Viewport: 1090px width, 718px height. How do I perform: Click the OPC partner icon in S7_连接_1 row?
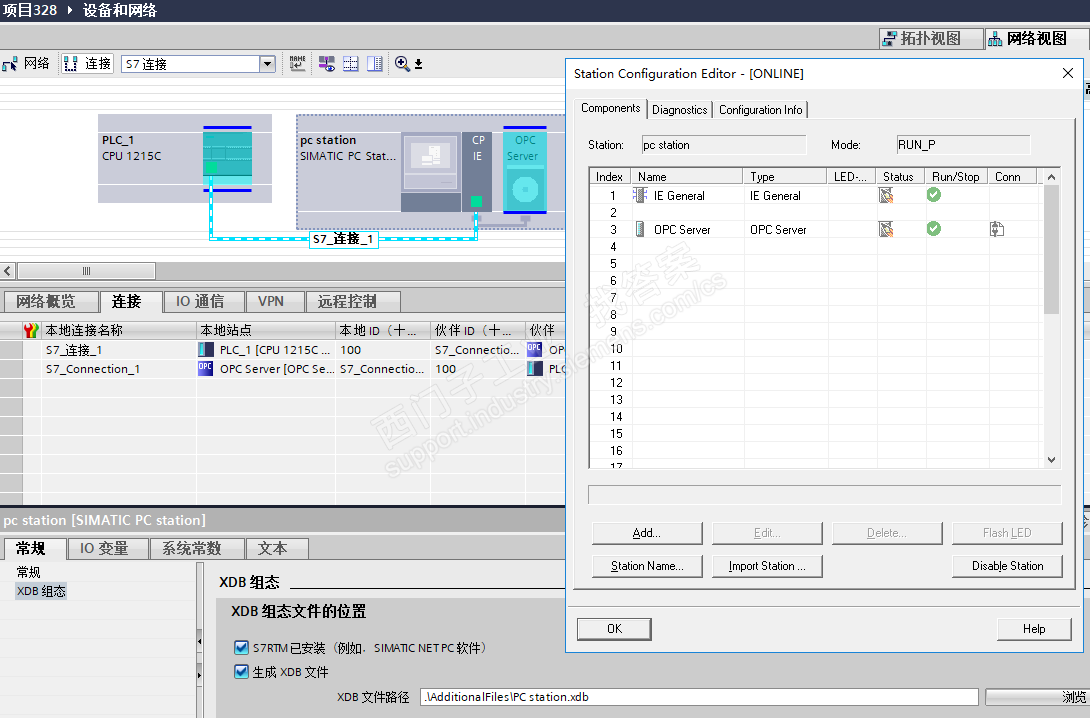tap(535, 349)
